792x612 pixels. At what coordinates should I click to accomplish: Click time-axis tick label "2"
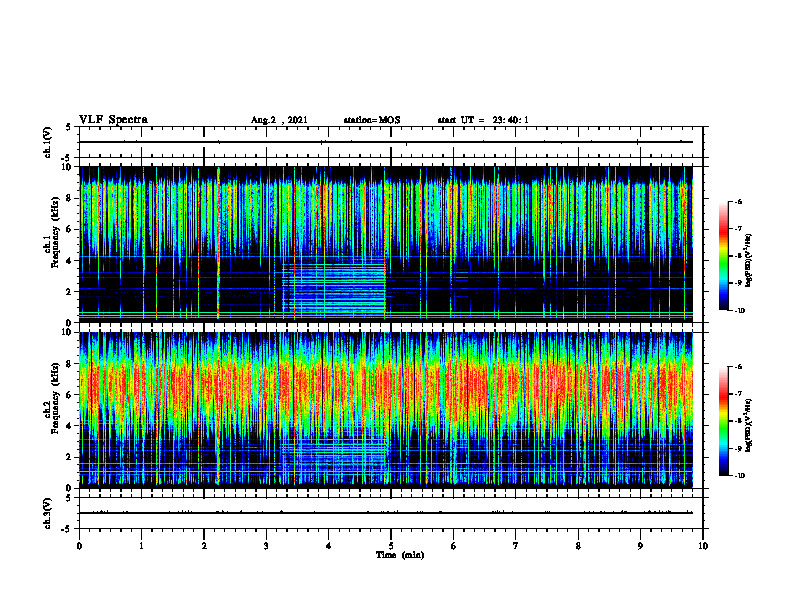click(x=204, y=546)
